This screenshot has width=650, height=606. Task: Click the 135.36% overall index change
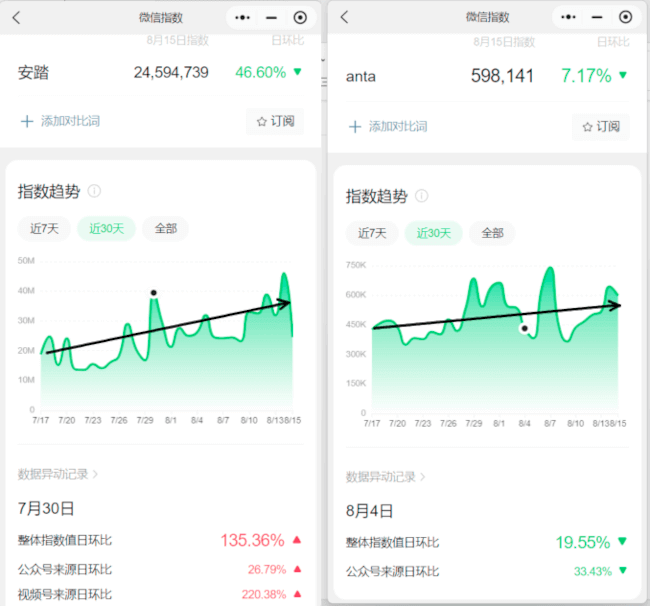click(x=252, y=540)
